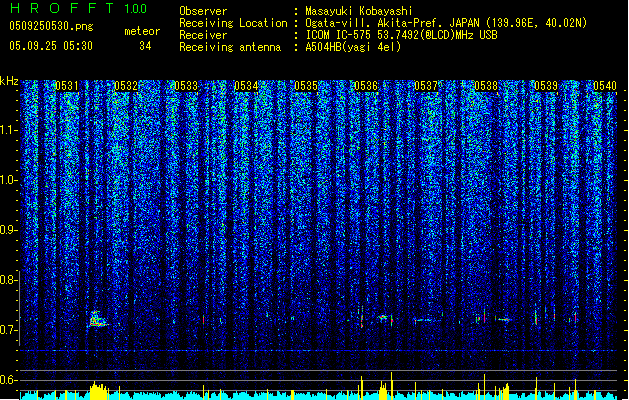Select the filename 0509250530.png

pos(51,26)
